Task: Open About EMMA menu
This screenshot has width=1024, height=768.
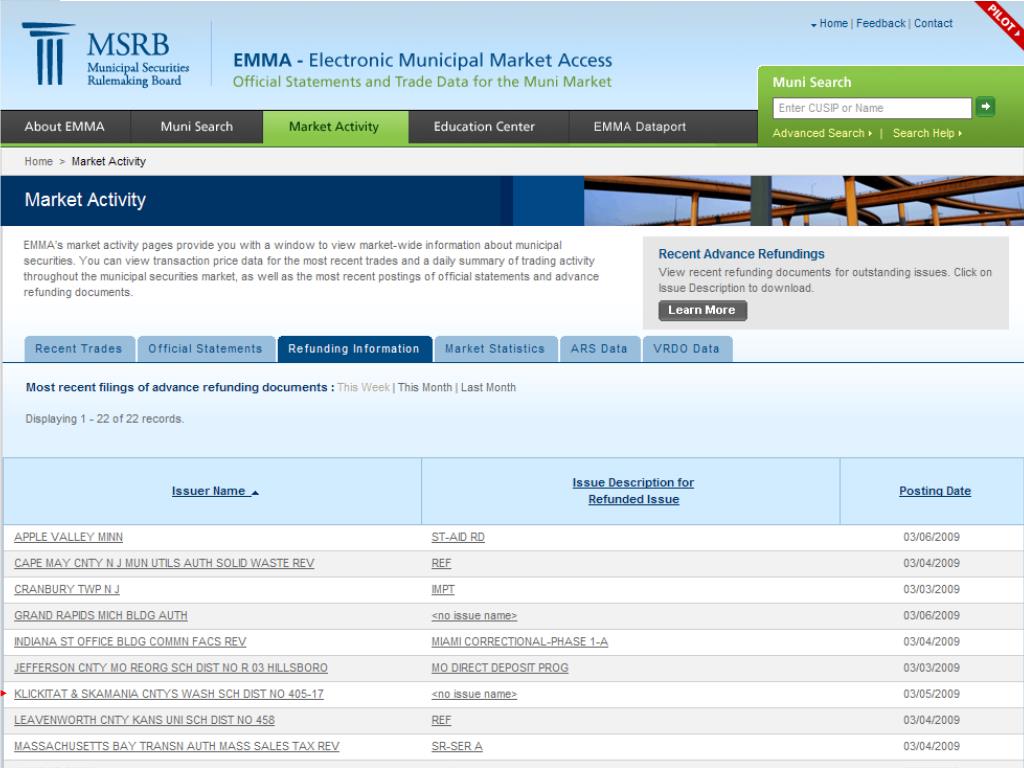Action: (65, 127)
